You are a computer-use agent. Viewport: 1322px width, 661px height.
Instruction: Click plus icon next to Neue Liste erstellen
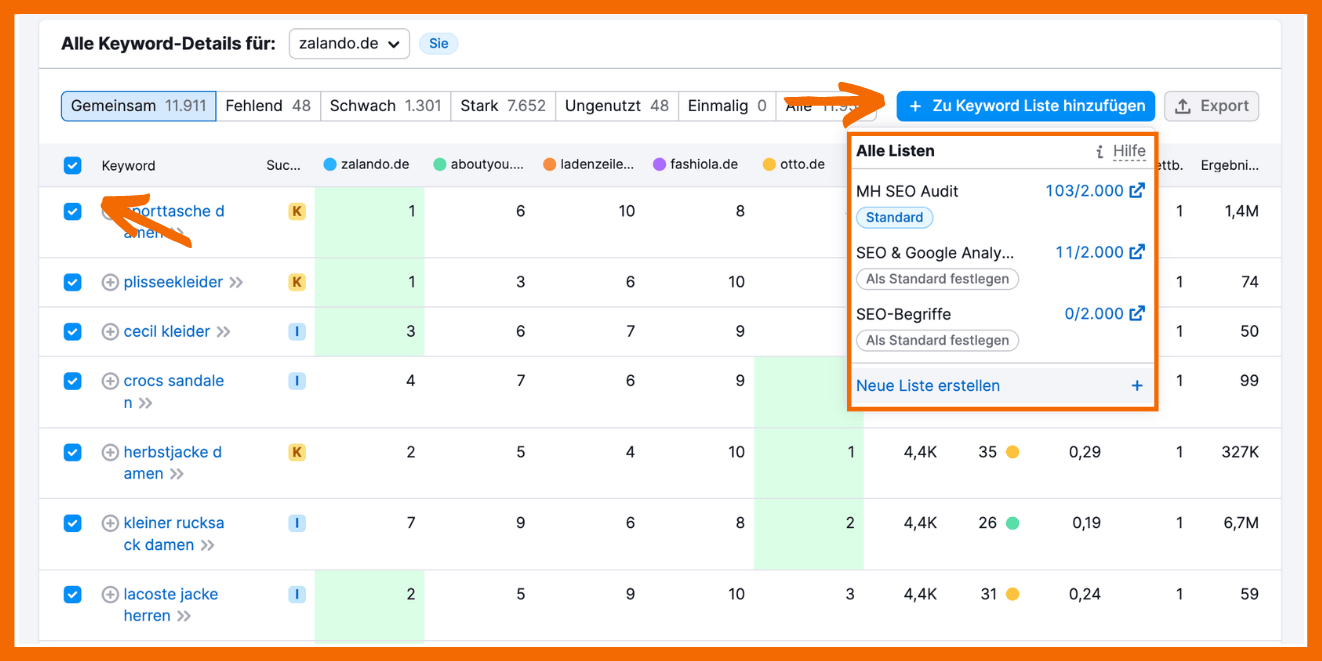(x=1137, y=386)
